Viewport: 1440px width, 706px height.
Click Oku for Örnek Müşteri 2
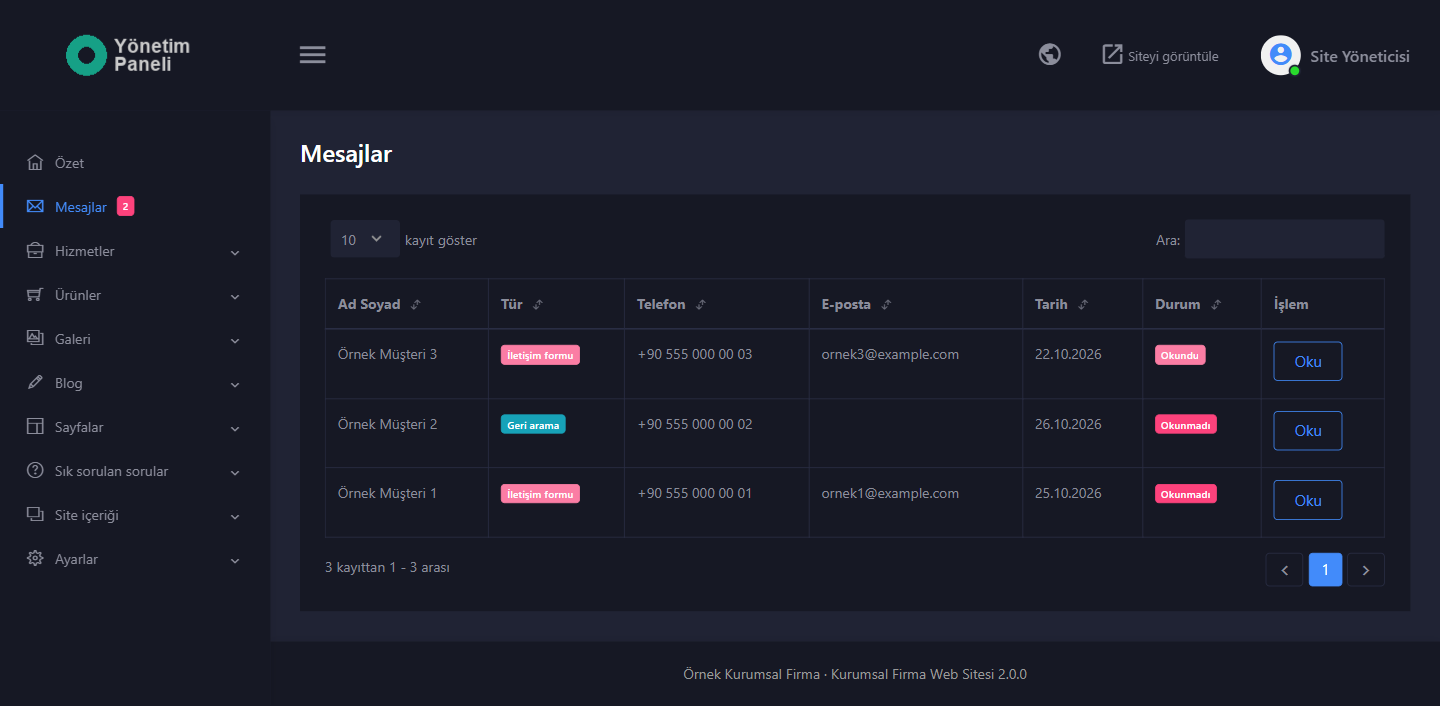[1307, 431]
